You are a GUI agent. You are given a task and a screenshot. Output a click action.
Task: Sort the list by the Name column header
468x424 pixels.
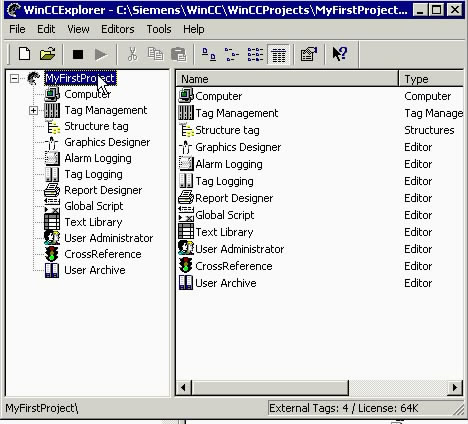pyautogui.click(x=287, y=79)
